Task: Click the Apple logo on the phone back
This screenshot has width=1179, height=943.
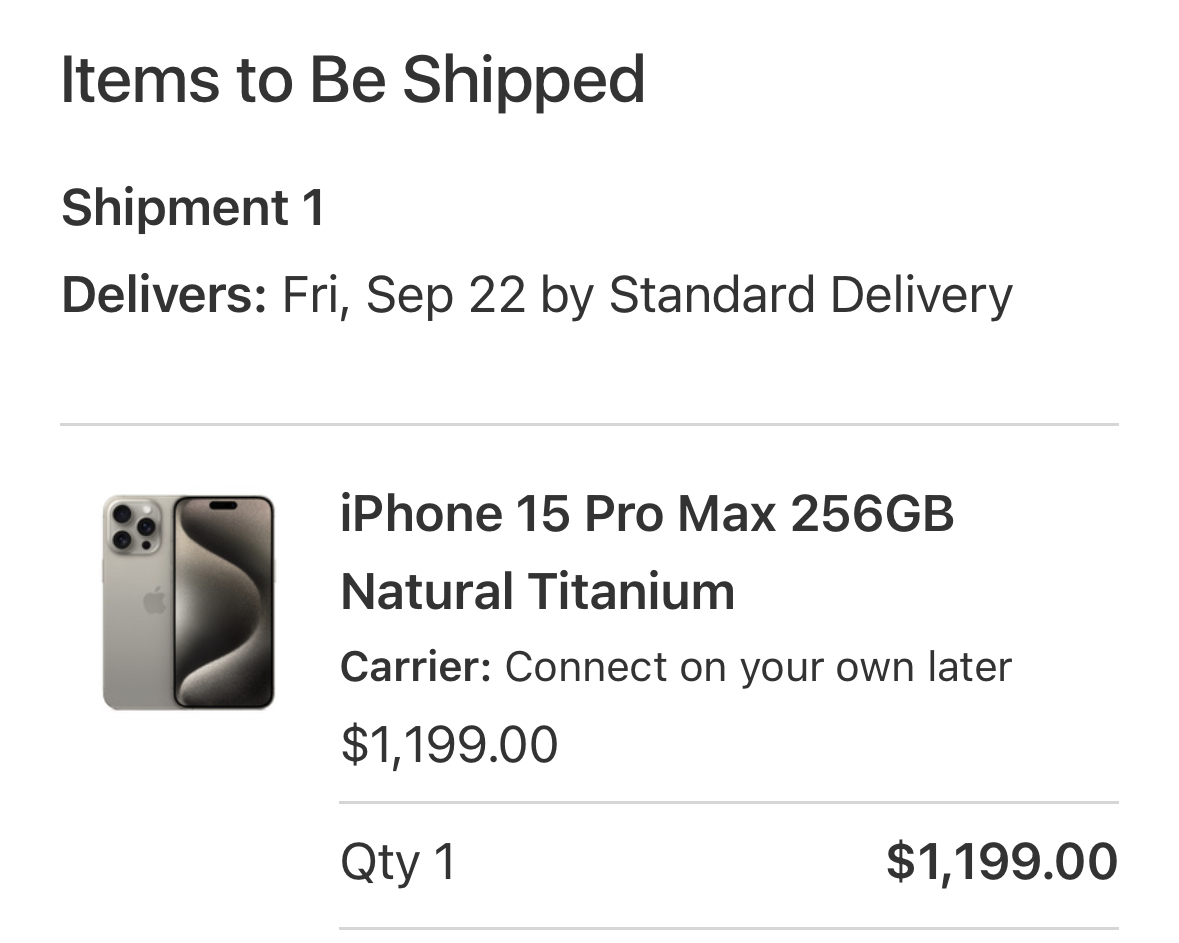Action: [153, 601]
